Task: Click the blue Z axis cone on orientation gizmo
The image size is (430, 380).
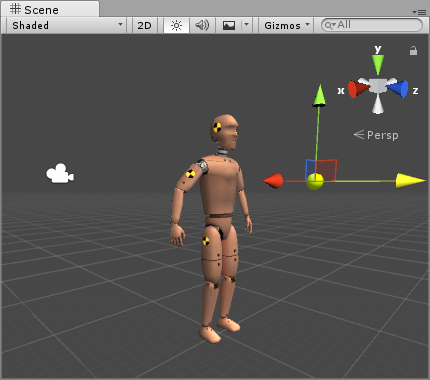Action: click(397, 89)
